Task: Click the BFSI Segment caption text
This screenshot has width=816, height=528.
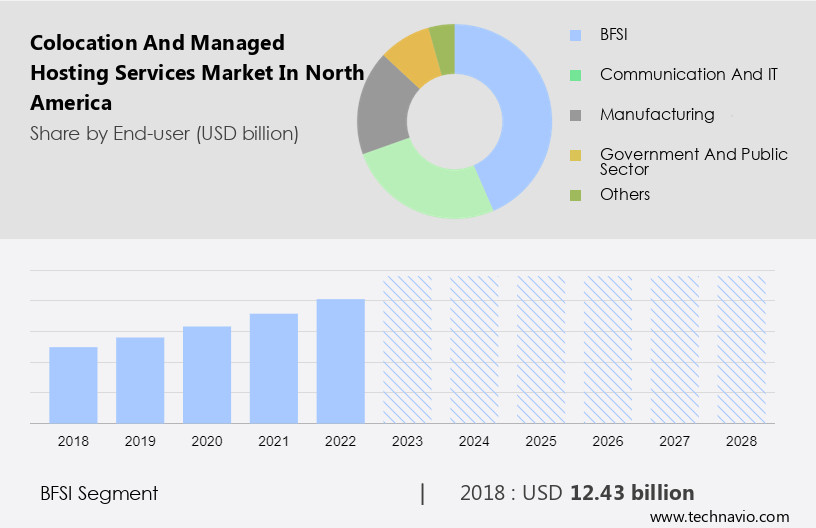Action: pos(99,493)
